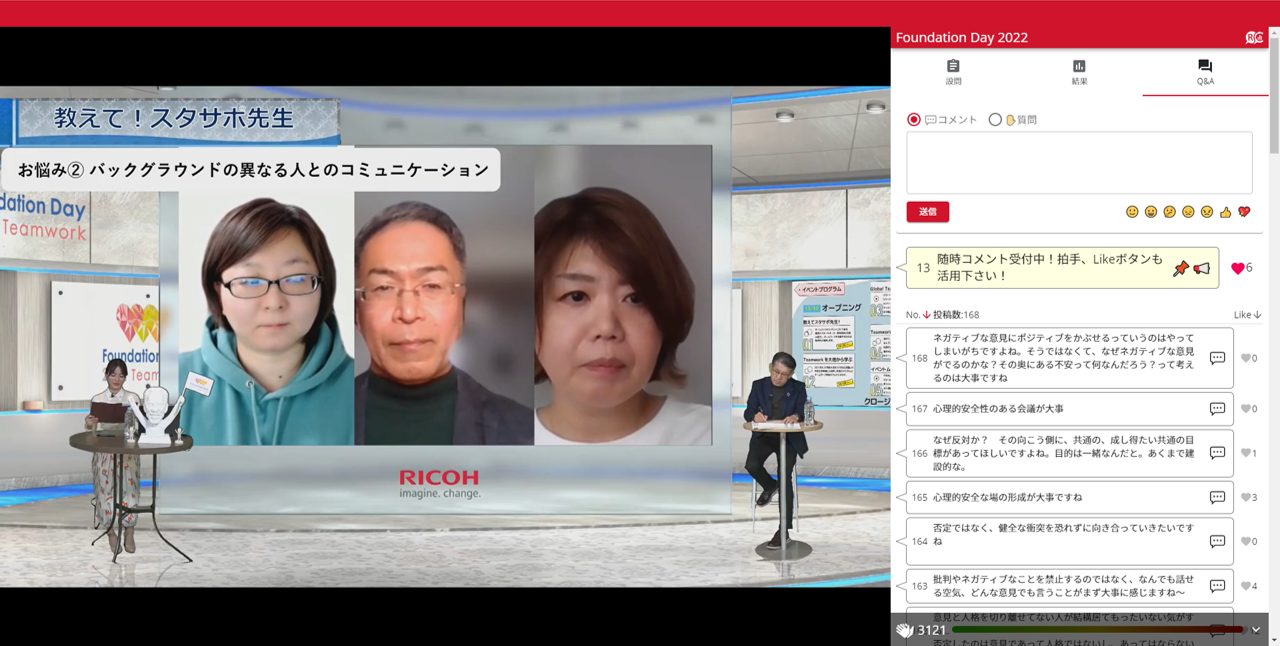Insert the angry face emoji
This screenshot has width=1280, height=646.
(x=1207, y=212)
